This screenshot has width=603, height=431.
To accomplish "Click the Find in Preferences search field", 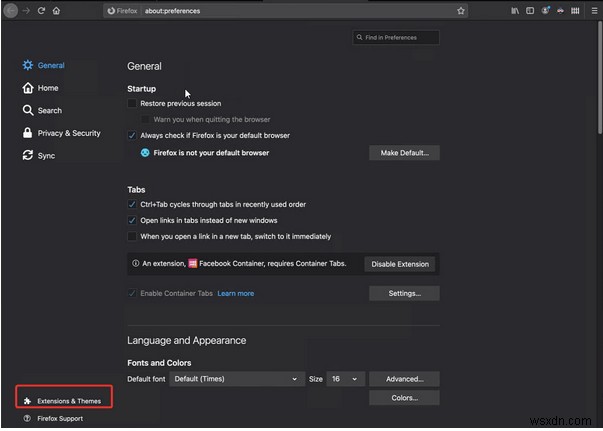I will (396, 37).
